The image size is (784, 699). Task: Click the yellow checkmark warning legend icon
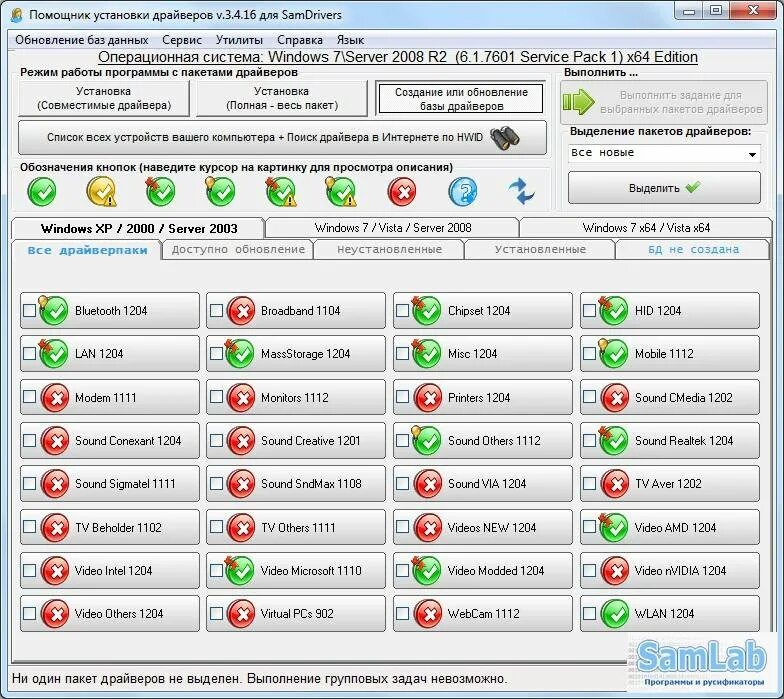point(102,192)
